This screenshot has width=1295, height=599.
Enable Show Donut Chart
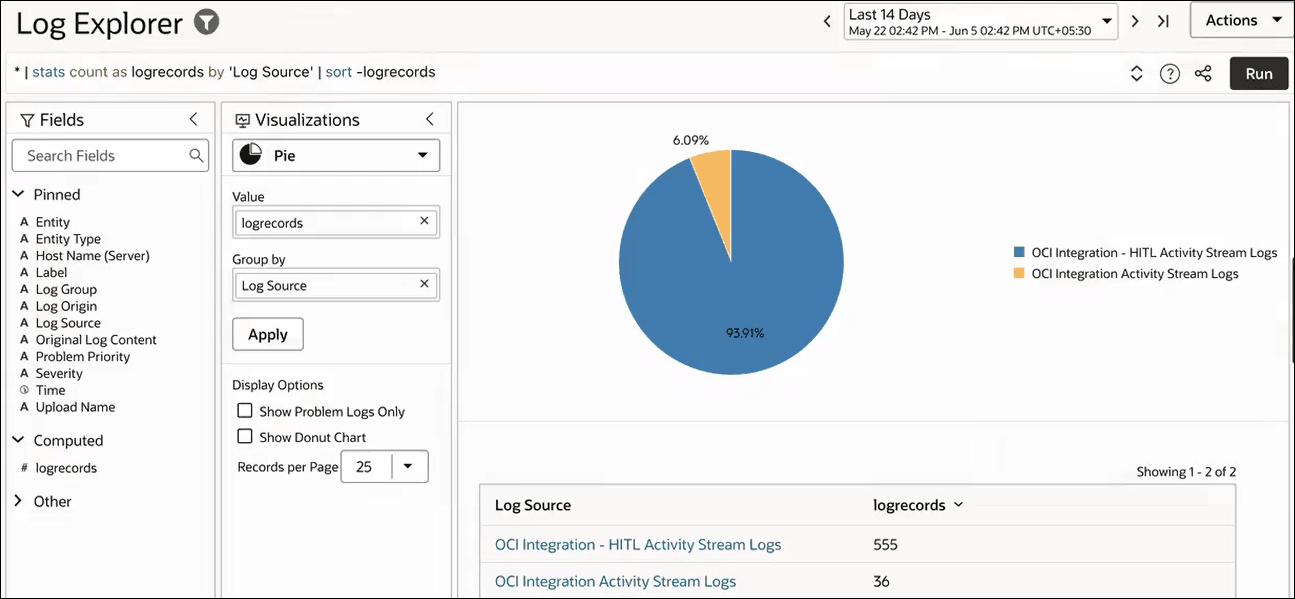244,437
